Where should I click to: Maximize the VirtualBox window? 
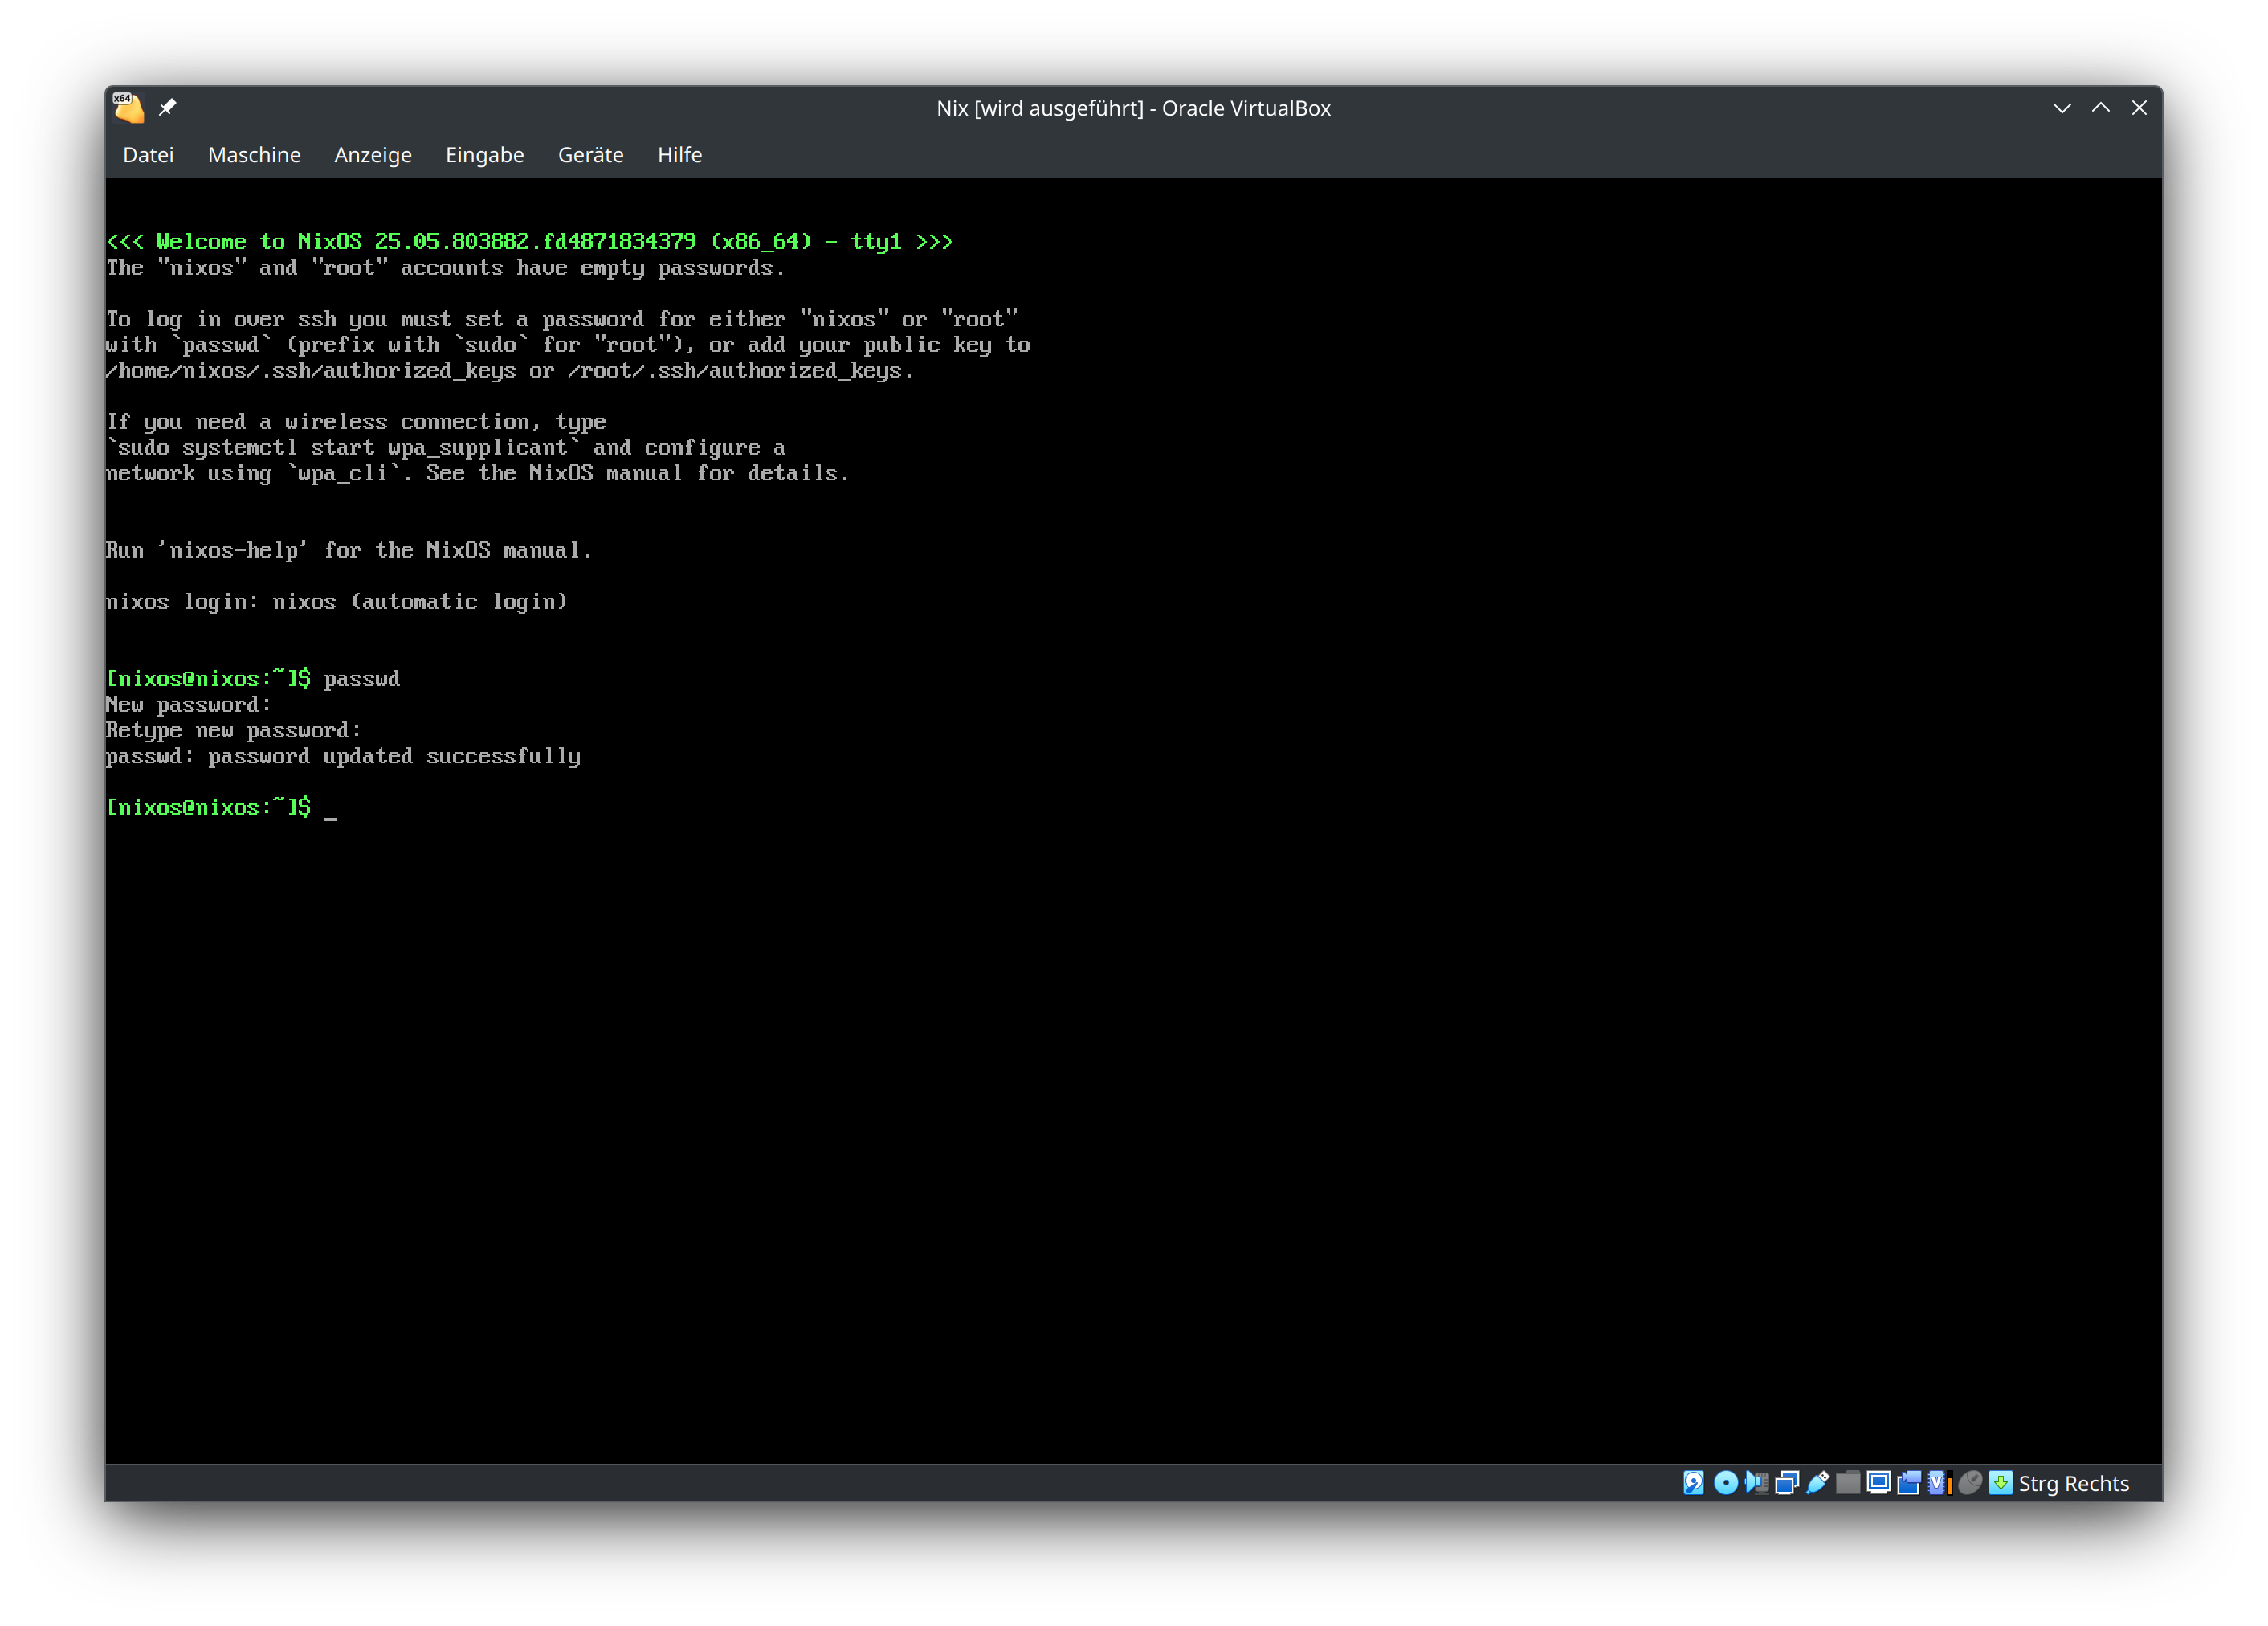coord(2101,108)
